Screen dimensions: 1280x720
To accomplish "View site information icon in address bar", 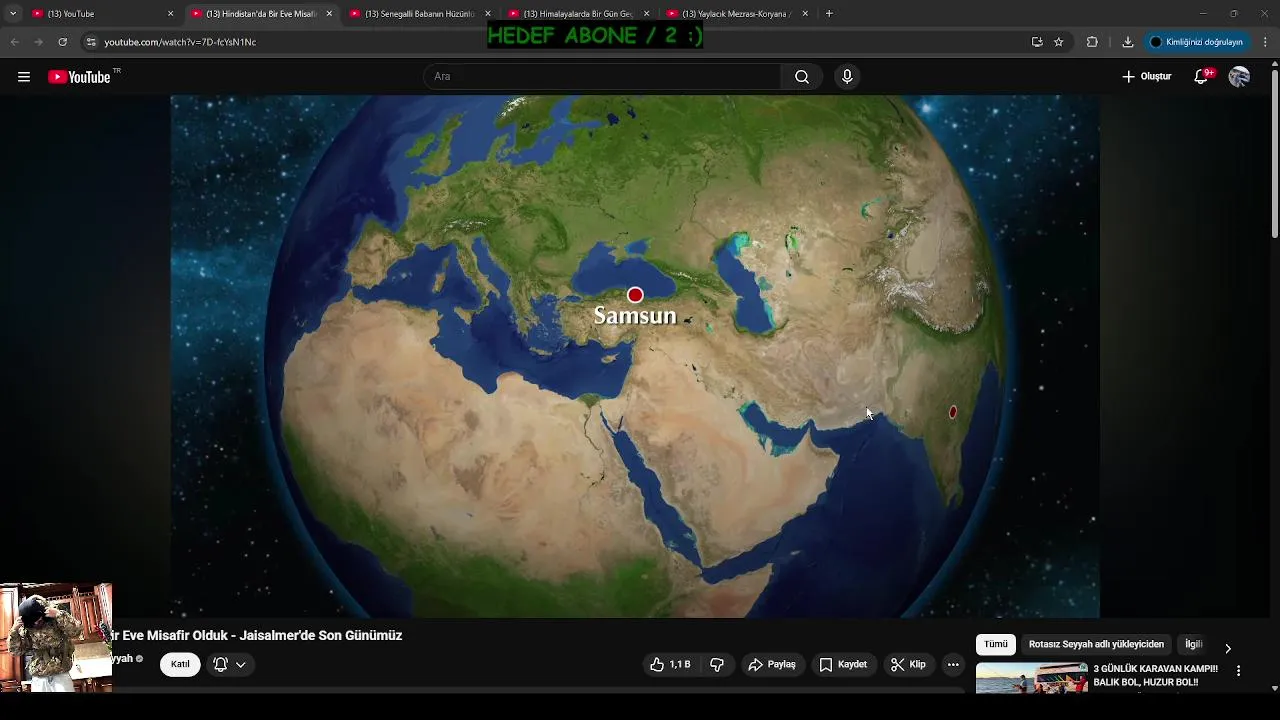I will click(x=91, y=42).
